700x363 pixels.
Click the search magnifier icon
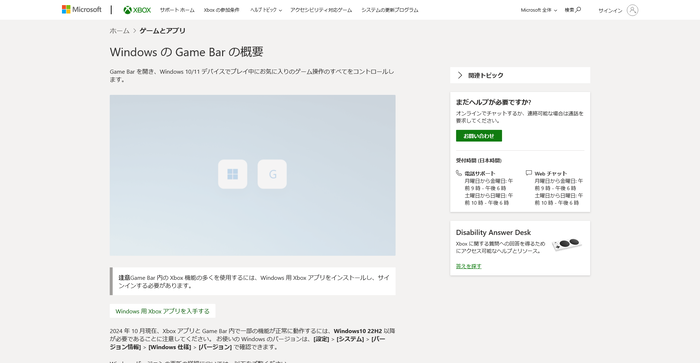coord(578,9)
